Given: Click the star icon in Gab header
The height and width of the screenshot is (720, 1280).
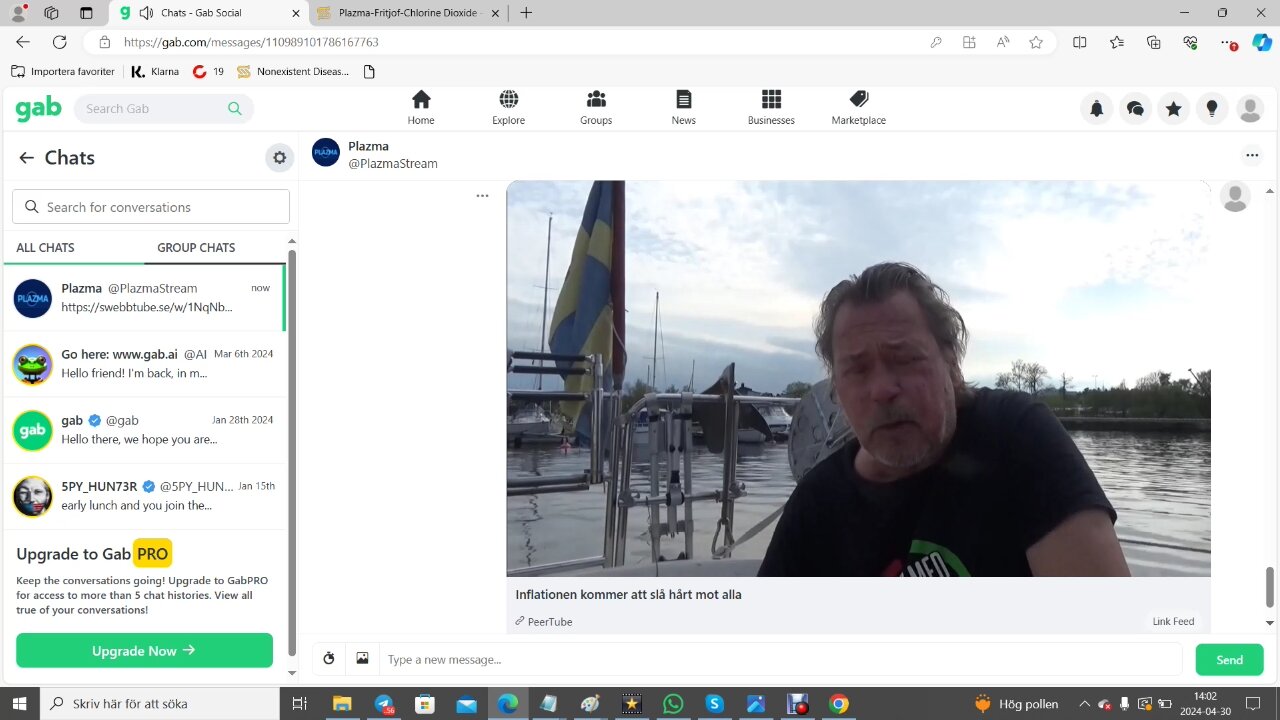Looking at the screenshot, I should click(x=1173, y=109).
